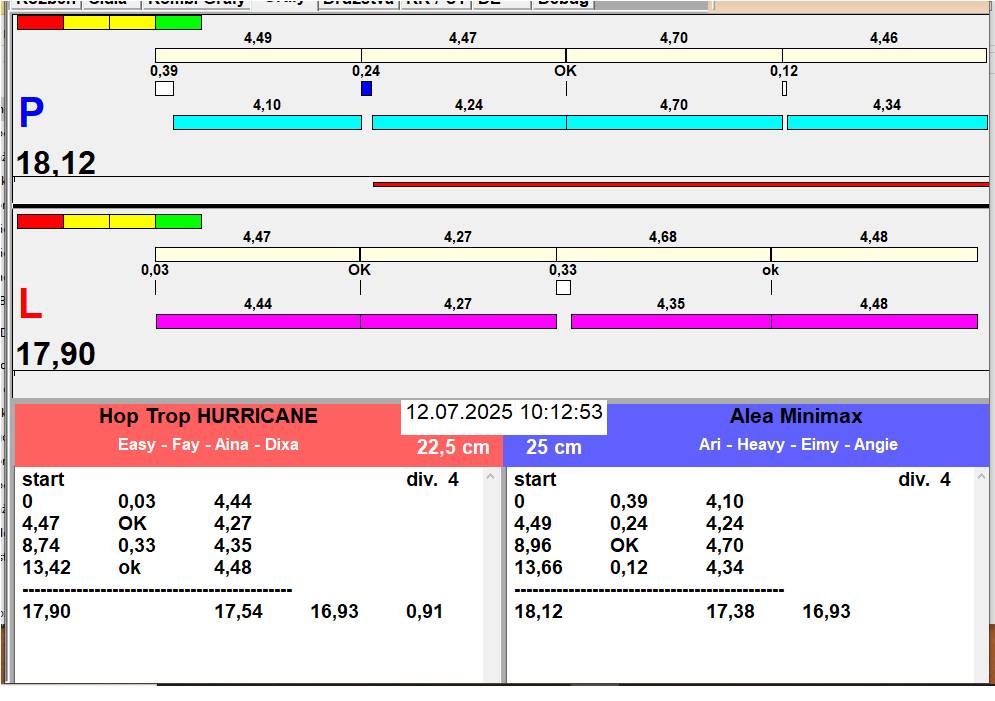Click div. 4 in the Alea Minimax table
This screenshot has width=995, height=701.
pyautogui.click(x=924, y=480)
